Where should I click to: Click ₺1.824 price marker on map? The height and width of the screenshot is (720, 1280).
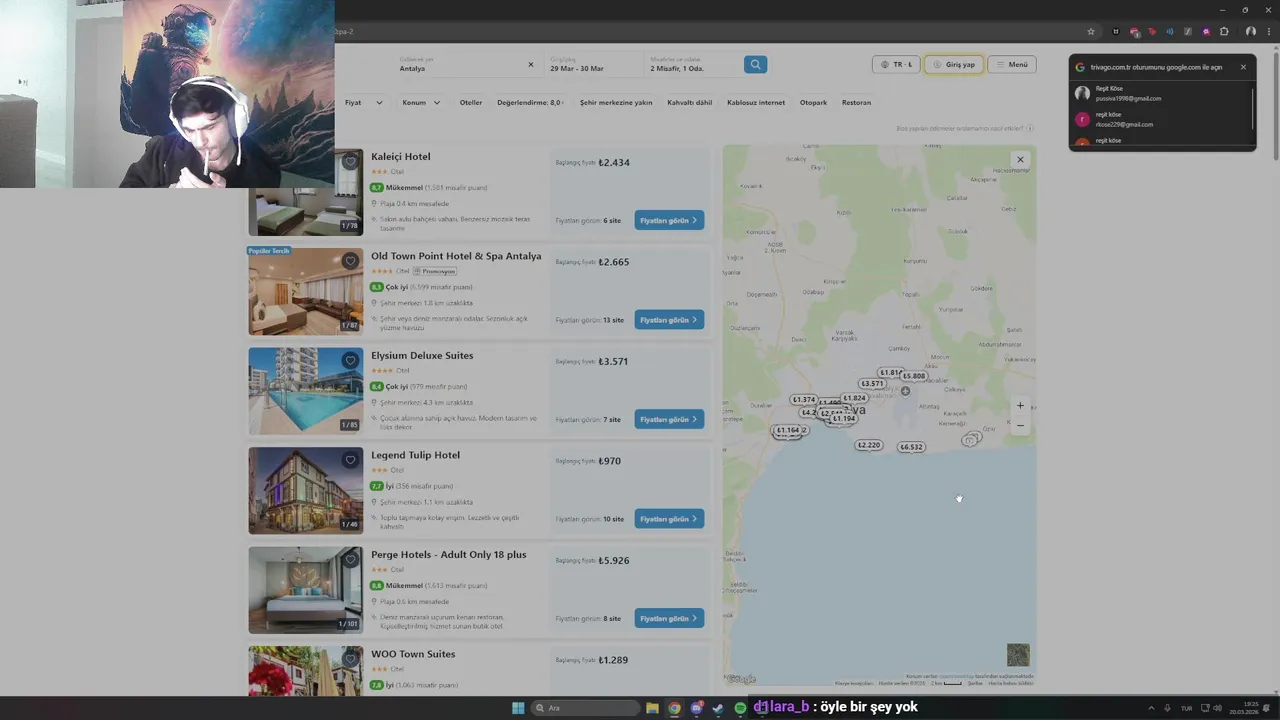[853, 398]
